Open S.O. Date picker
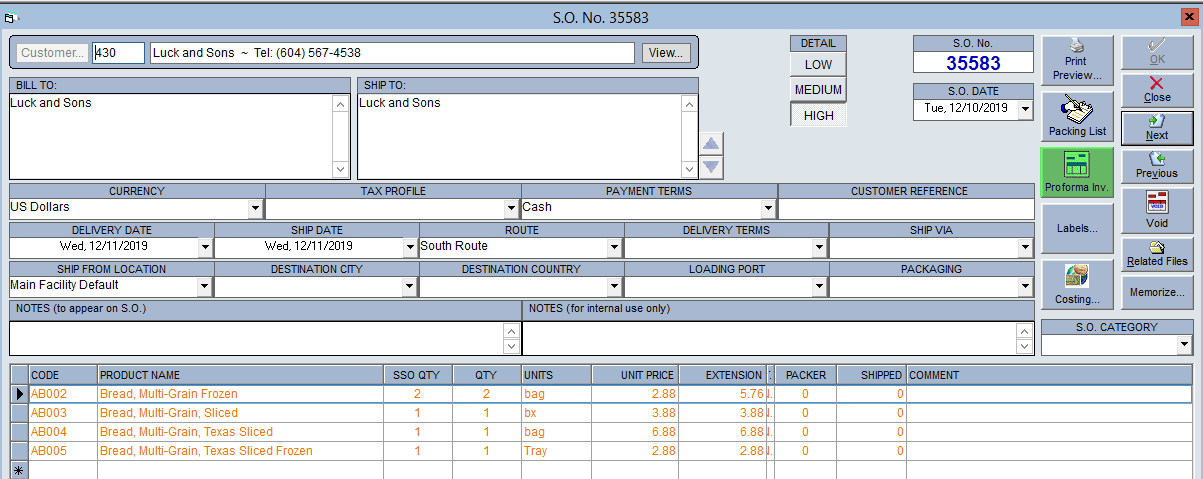1203x479 pixels. click(1025, 109)
